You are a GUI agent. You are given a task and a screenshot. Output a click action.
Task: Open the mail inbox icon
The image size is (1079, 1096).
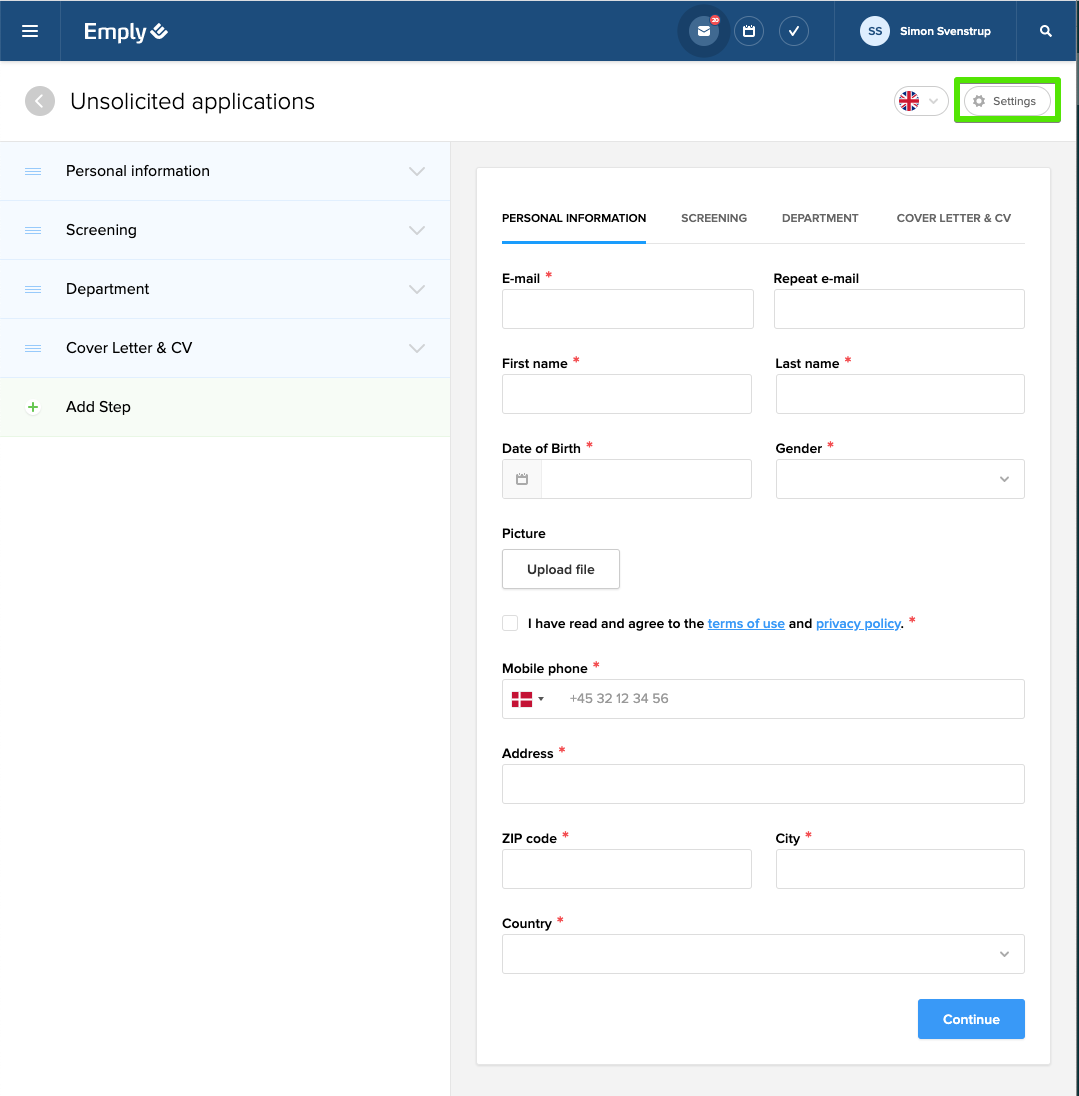tap(704, 31)
